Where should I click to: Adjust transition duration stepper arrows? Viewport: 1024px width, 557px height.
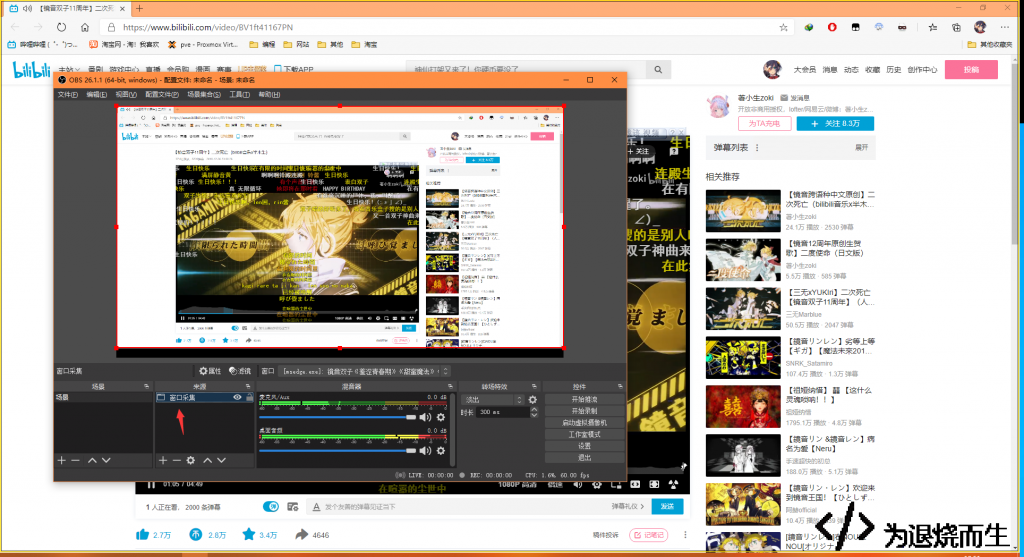tap(534, 412)
